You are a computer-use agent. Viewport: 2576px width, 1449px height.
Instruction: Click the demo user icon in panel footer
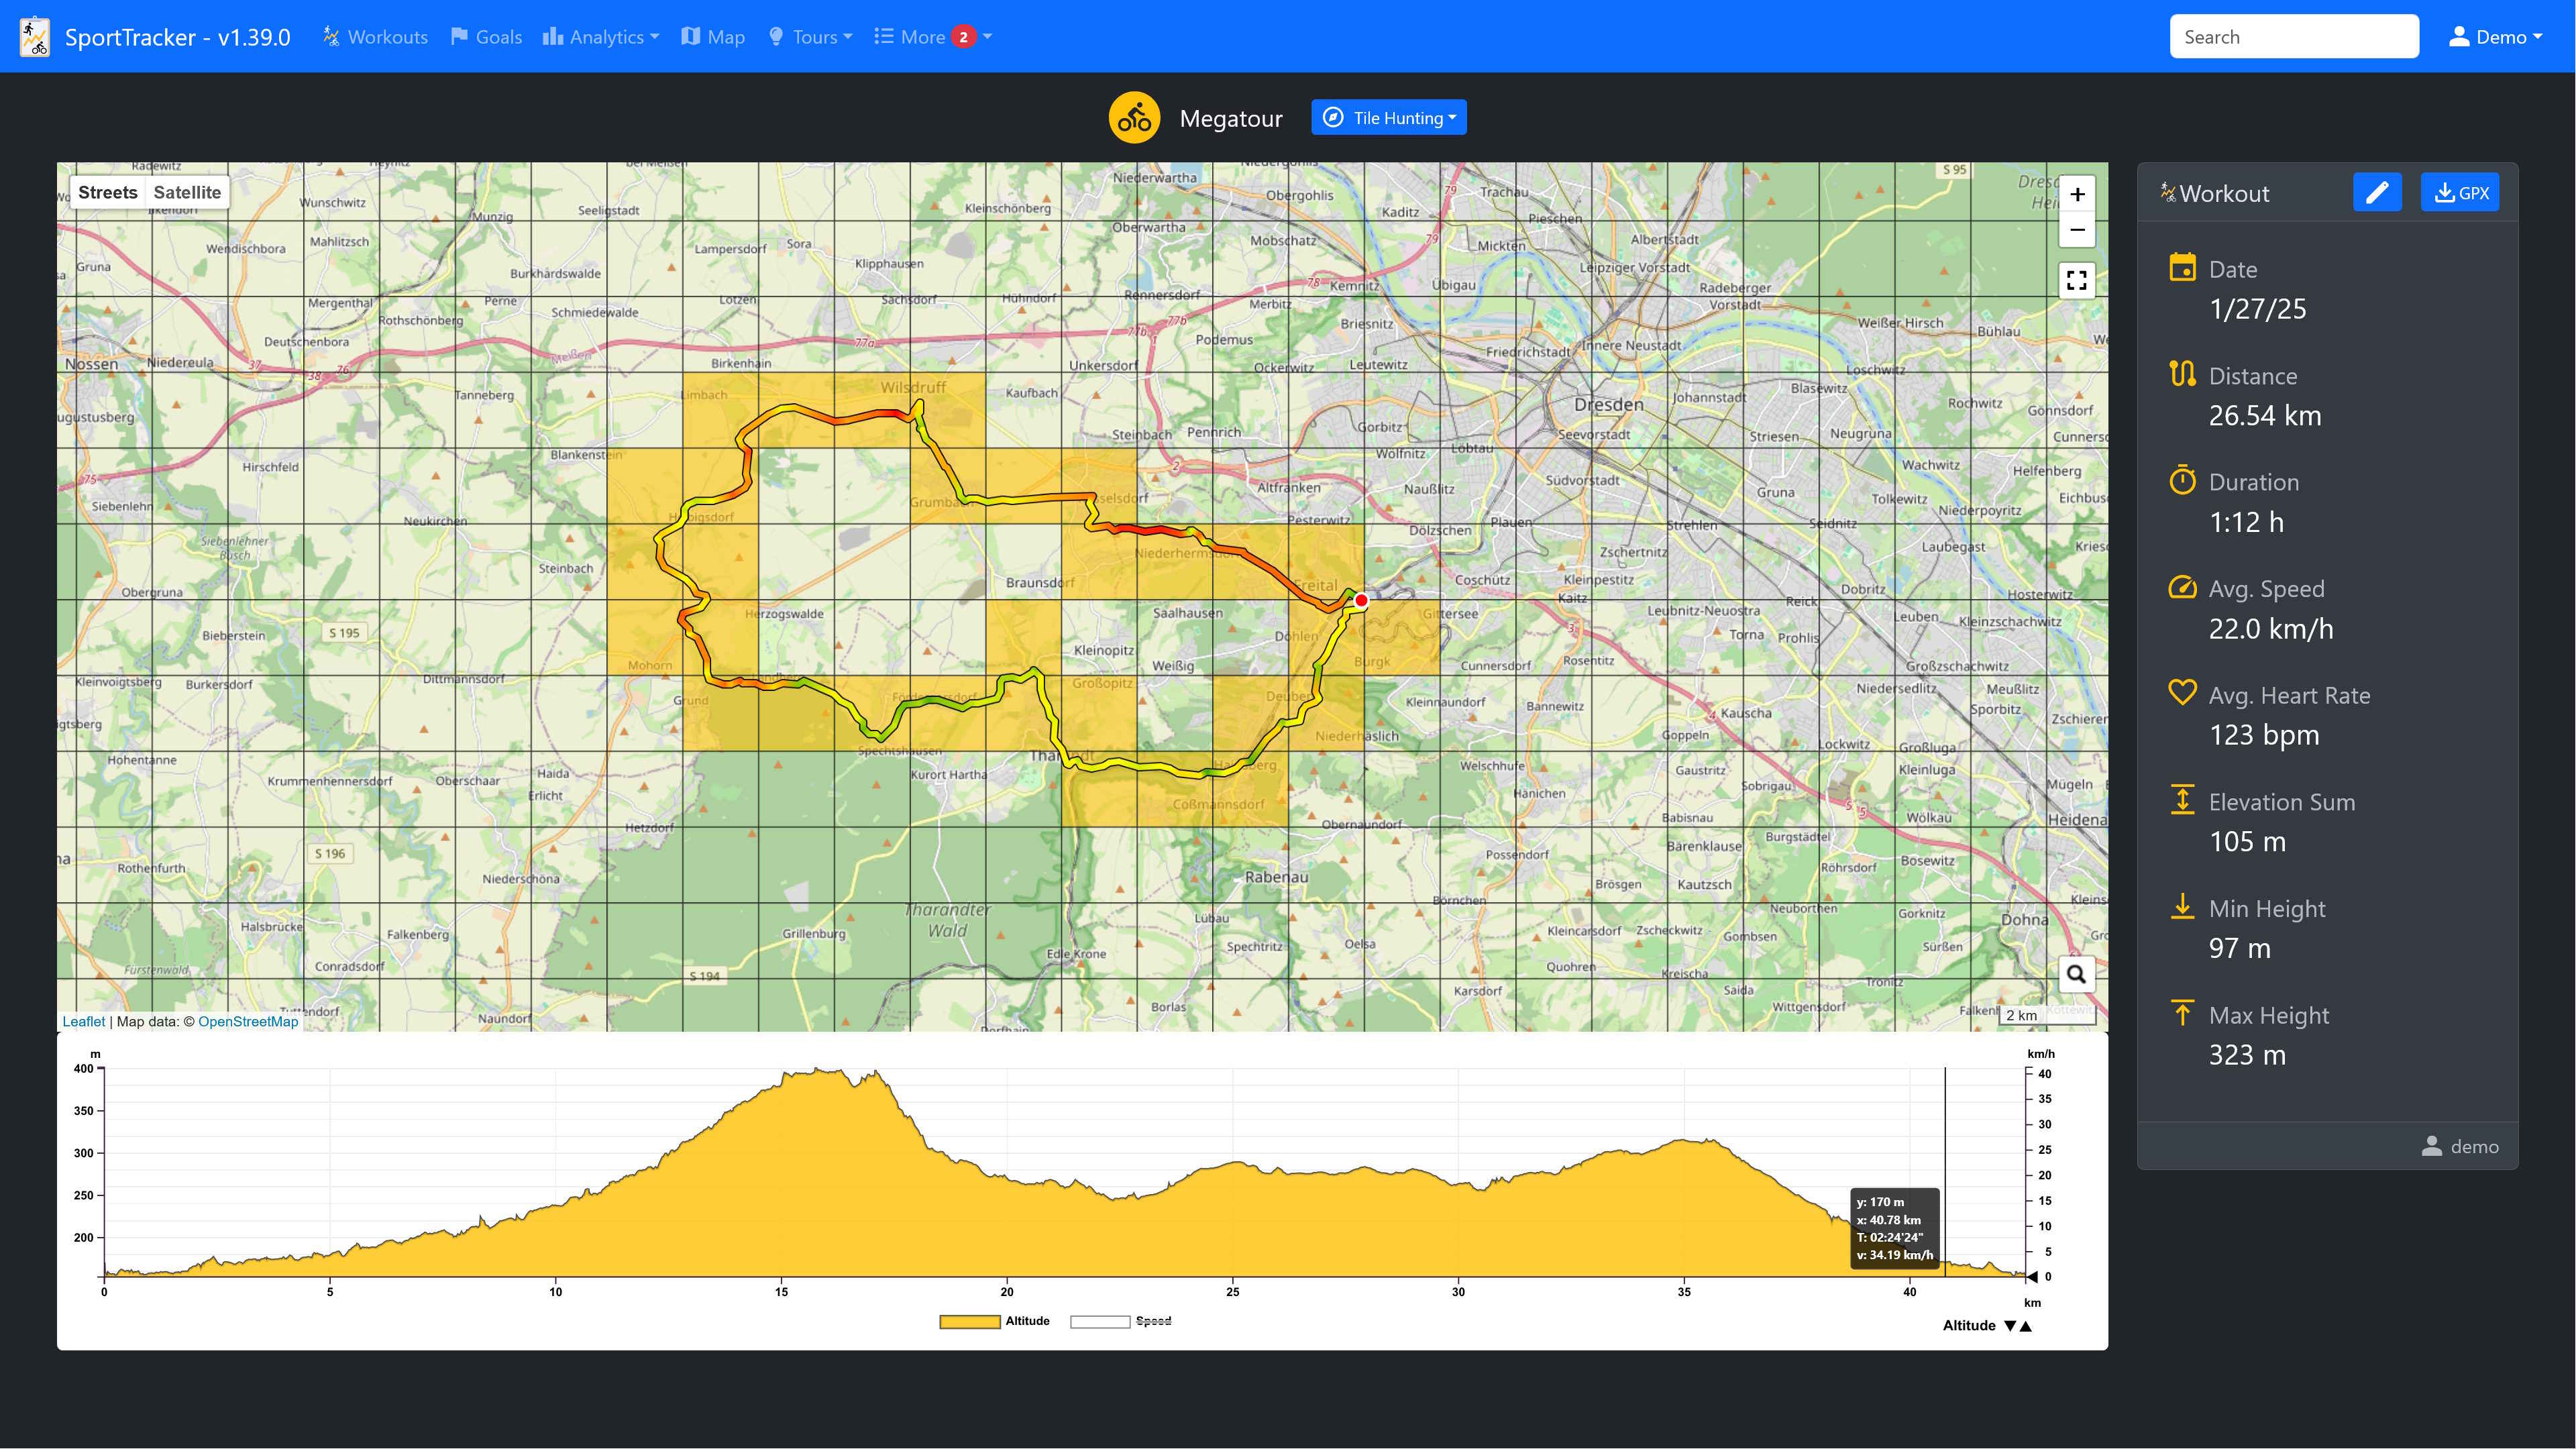pyautogui.click(x=2432, y=1146)
